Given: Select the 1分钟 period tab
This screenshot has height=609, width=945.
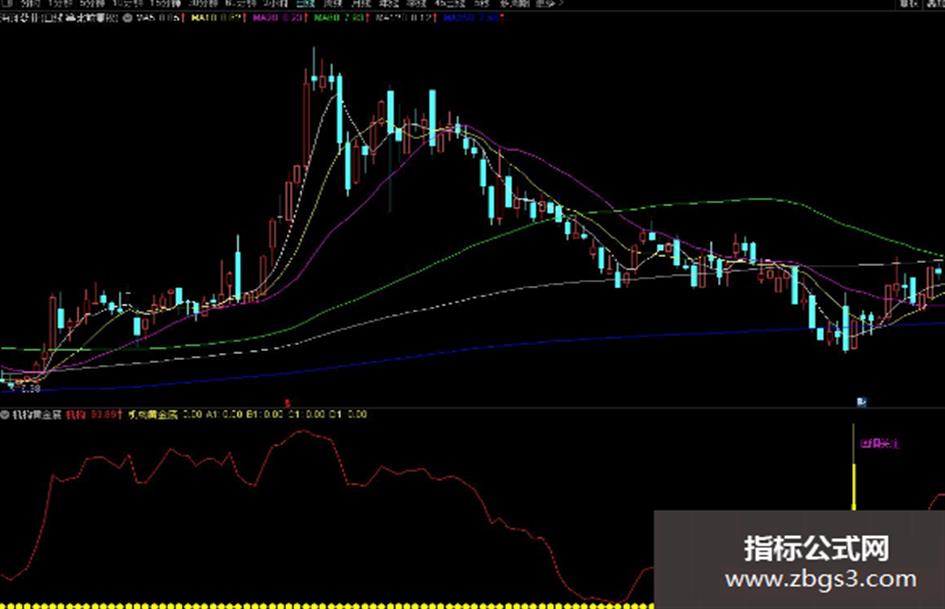Looking at the screenshot, I should [x=60, y=4].
